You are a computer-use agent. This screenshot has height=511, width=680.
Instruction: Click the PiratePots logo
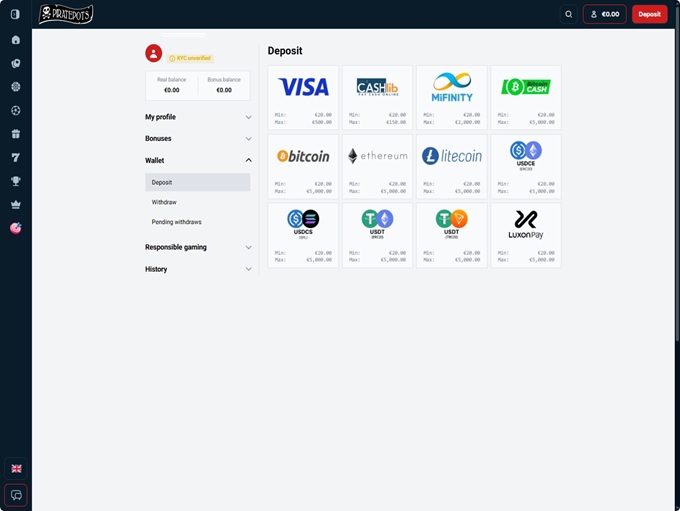tap(66, 14)
